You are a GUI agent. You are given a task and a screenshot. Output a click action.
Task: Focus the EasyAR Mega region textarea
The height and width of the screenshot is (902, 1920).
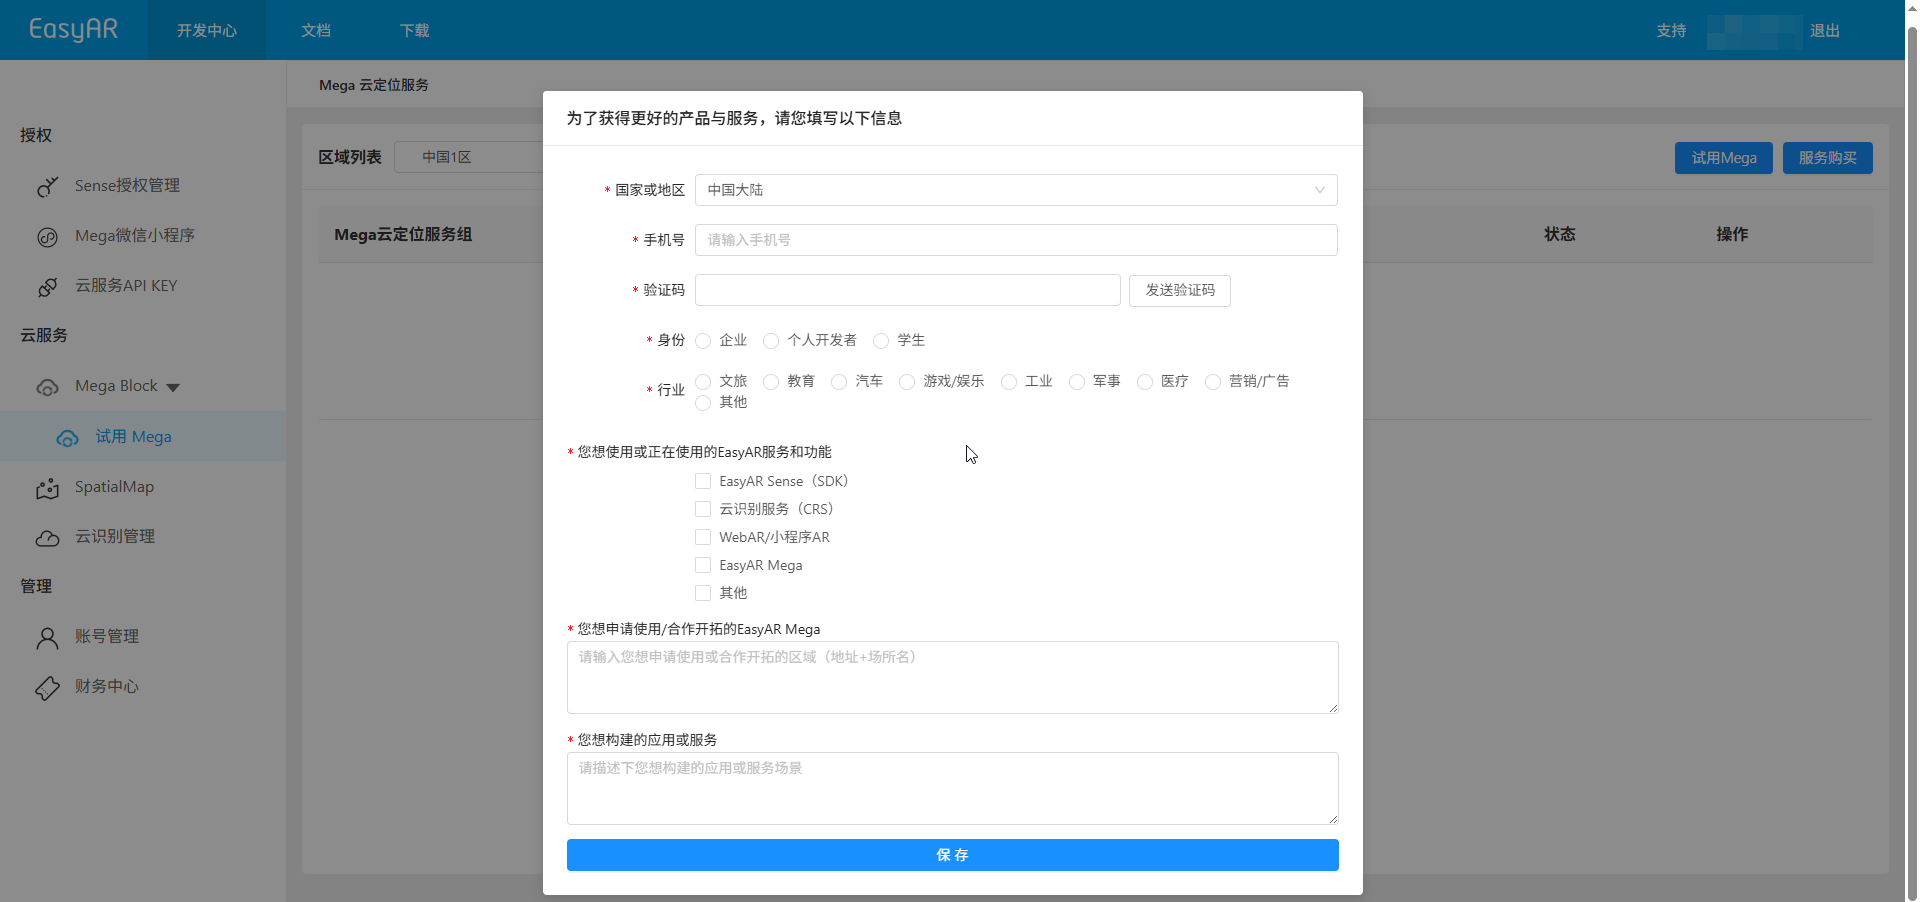[952, 677]
